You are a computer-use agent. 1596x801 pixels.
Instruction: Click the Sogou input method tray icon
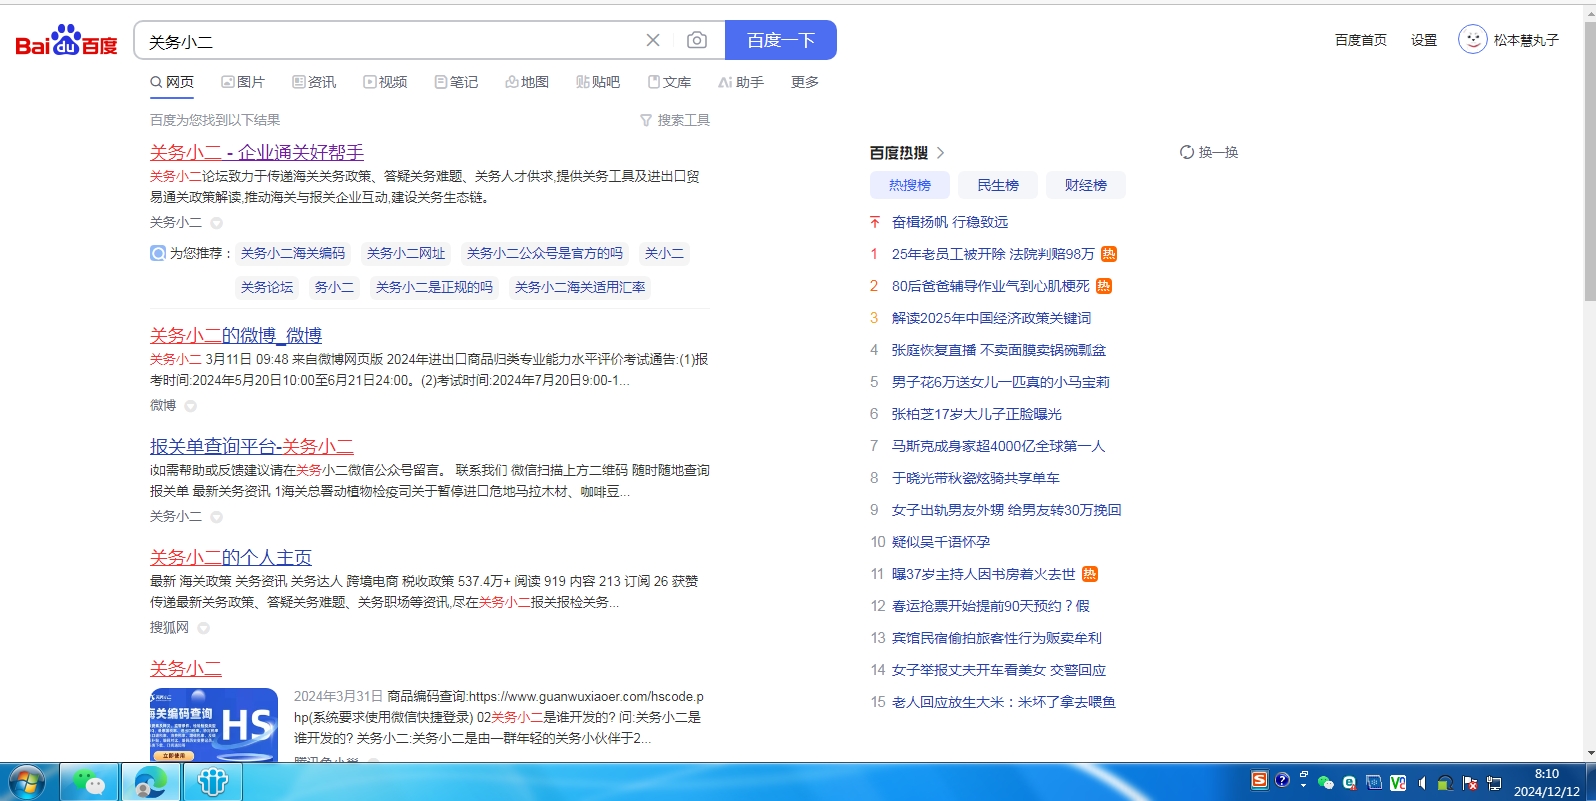(x=1260, y=780)
